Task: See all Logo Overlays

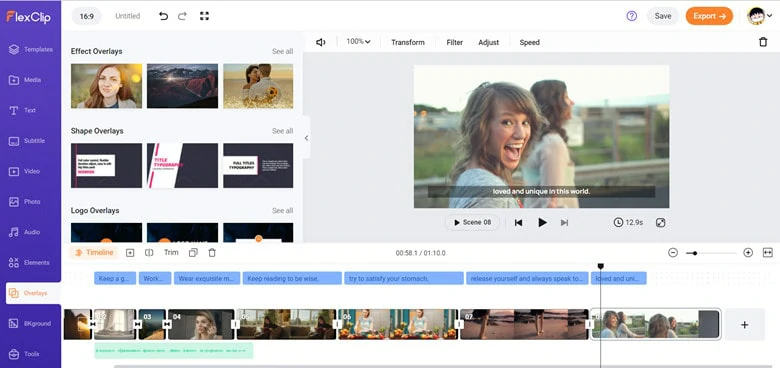Action: [283, 210]
